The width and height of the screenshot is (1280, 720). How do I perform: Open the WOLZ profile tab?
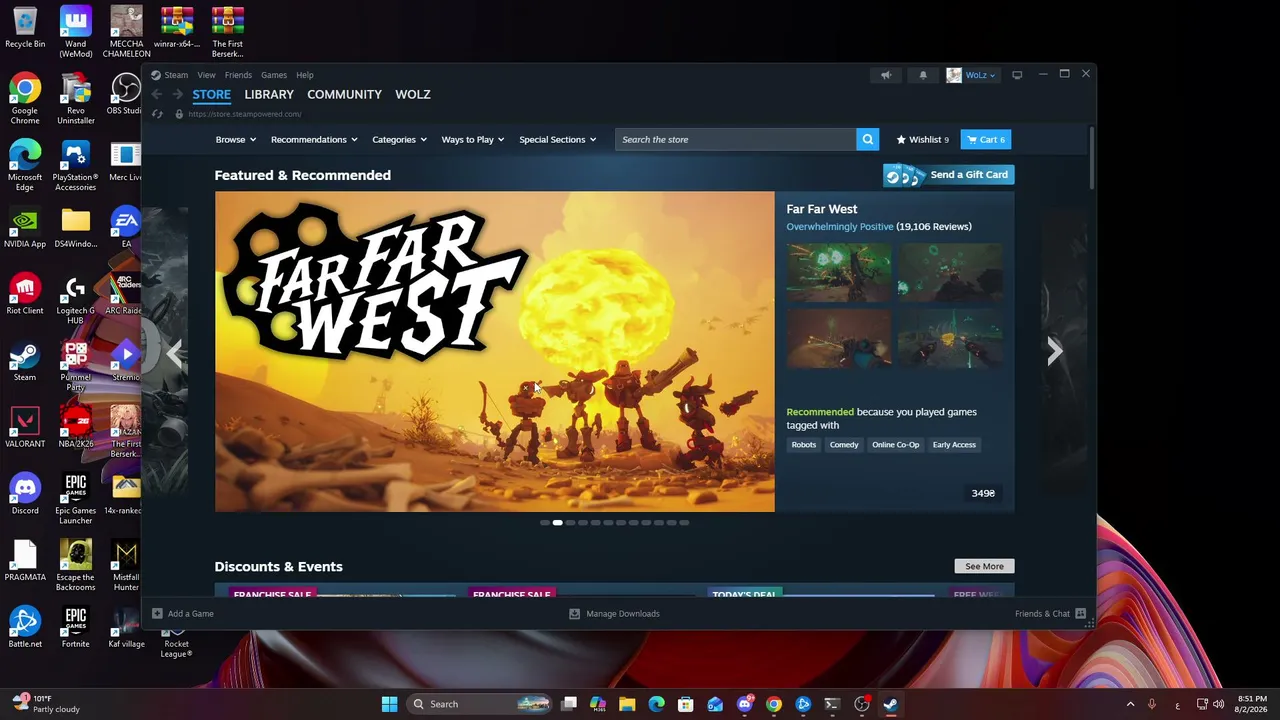[x=413, y=94]
